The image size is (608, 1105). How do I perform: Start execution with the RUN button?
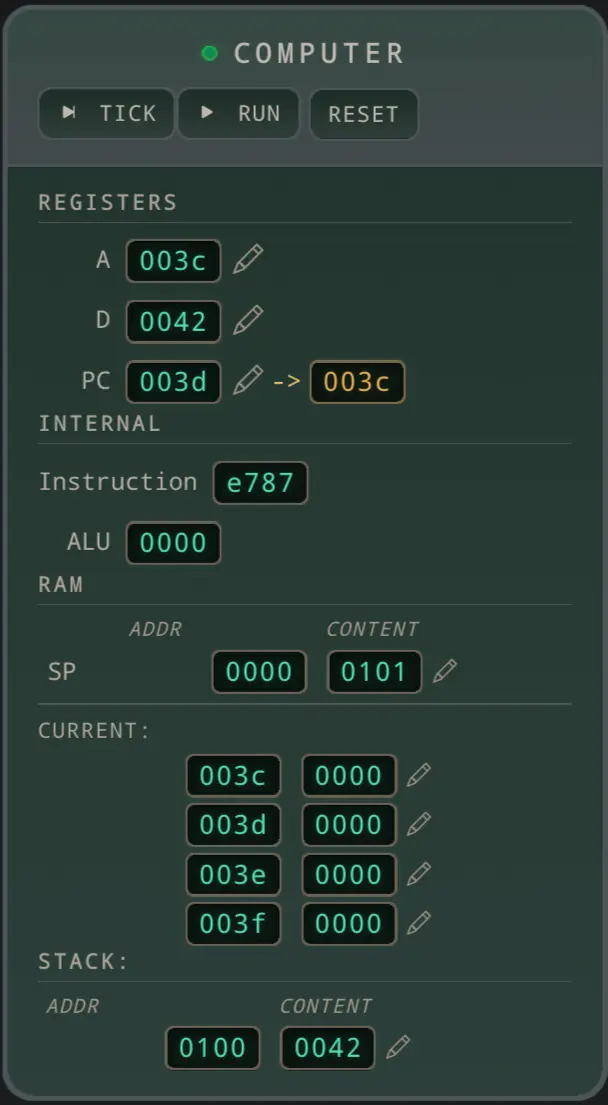239,113
